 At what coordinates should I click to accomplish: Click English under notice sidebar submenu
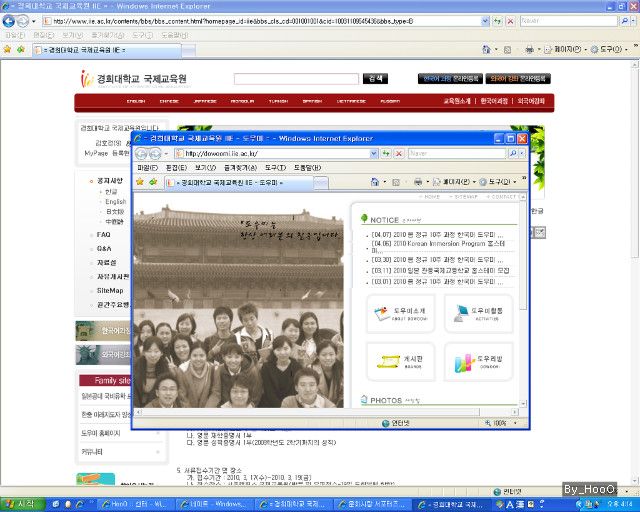[x=116, y=202]
